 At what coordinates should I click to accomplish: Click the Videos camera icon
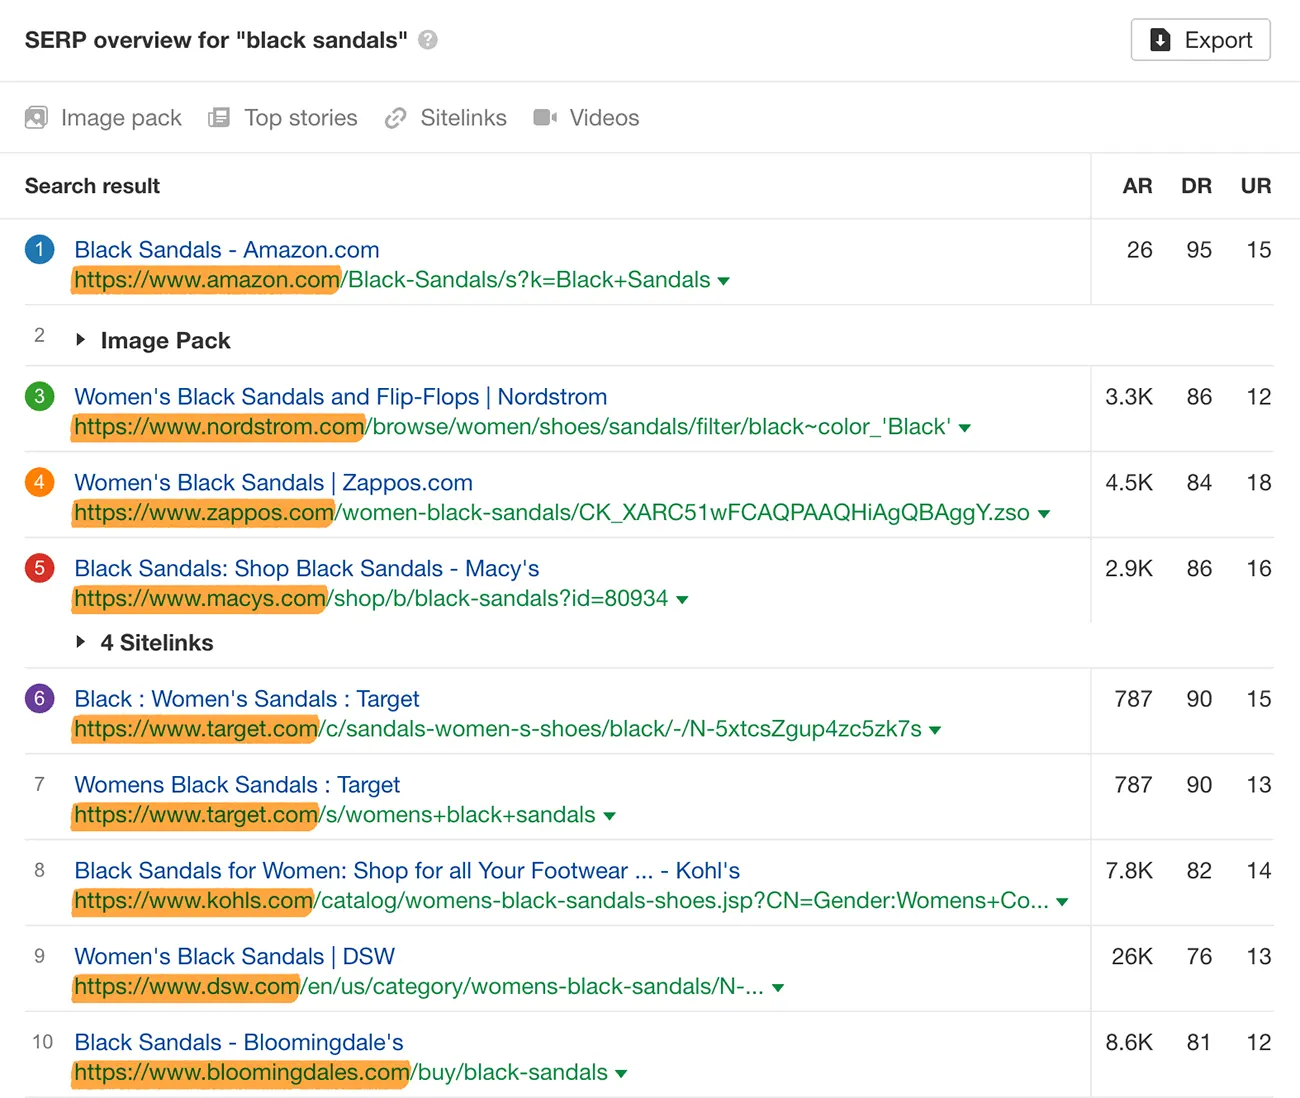545,118
